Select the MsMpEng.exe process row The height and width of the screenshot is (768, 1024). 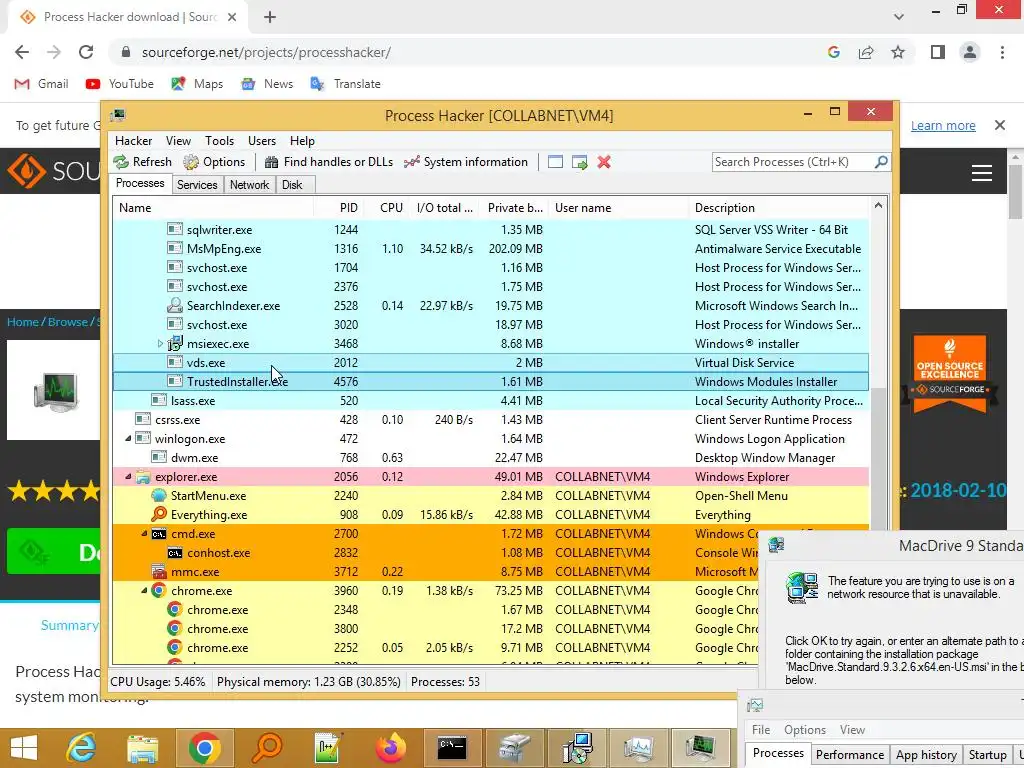(x=490, y=249)
